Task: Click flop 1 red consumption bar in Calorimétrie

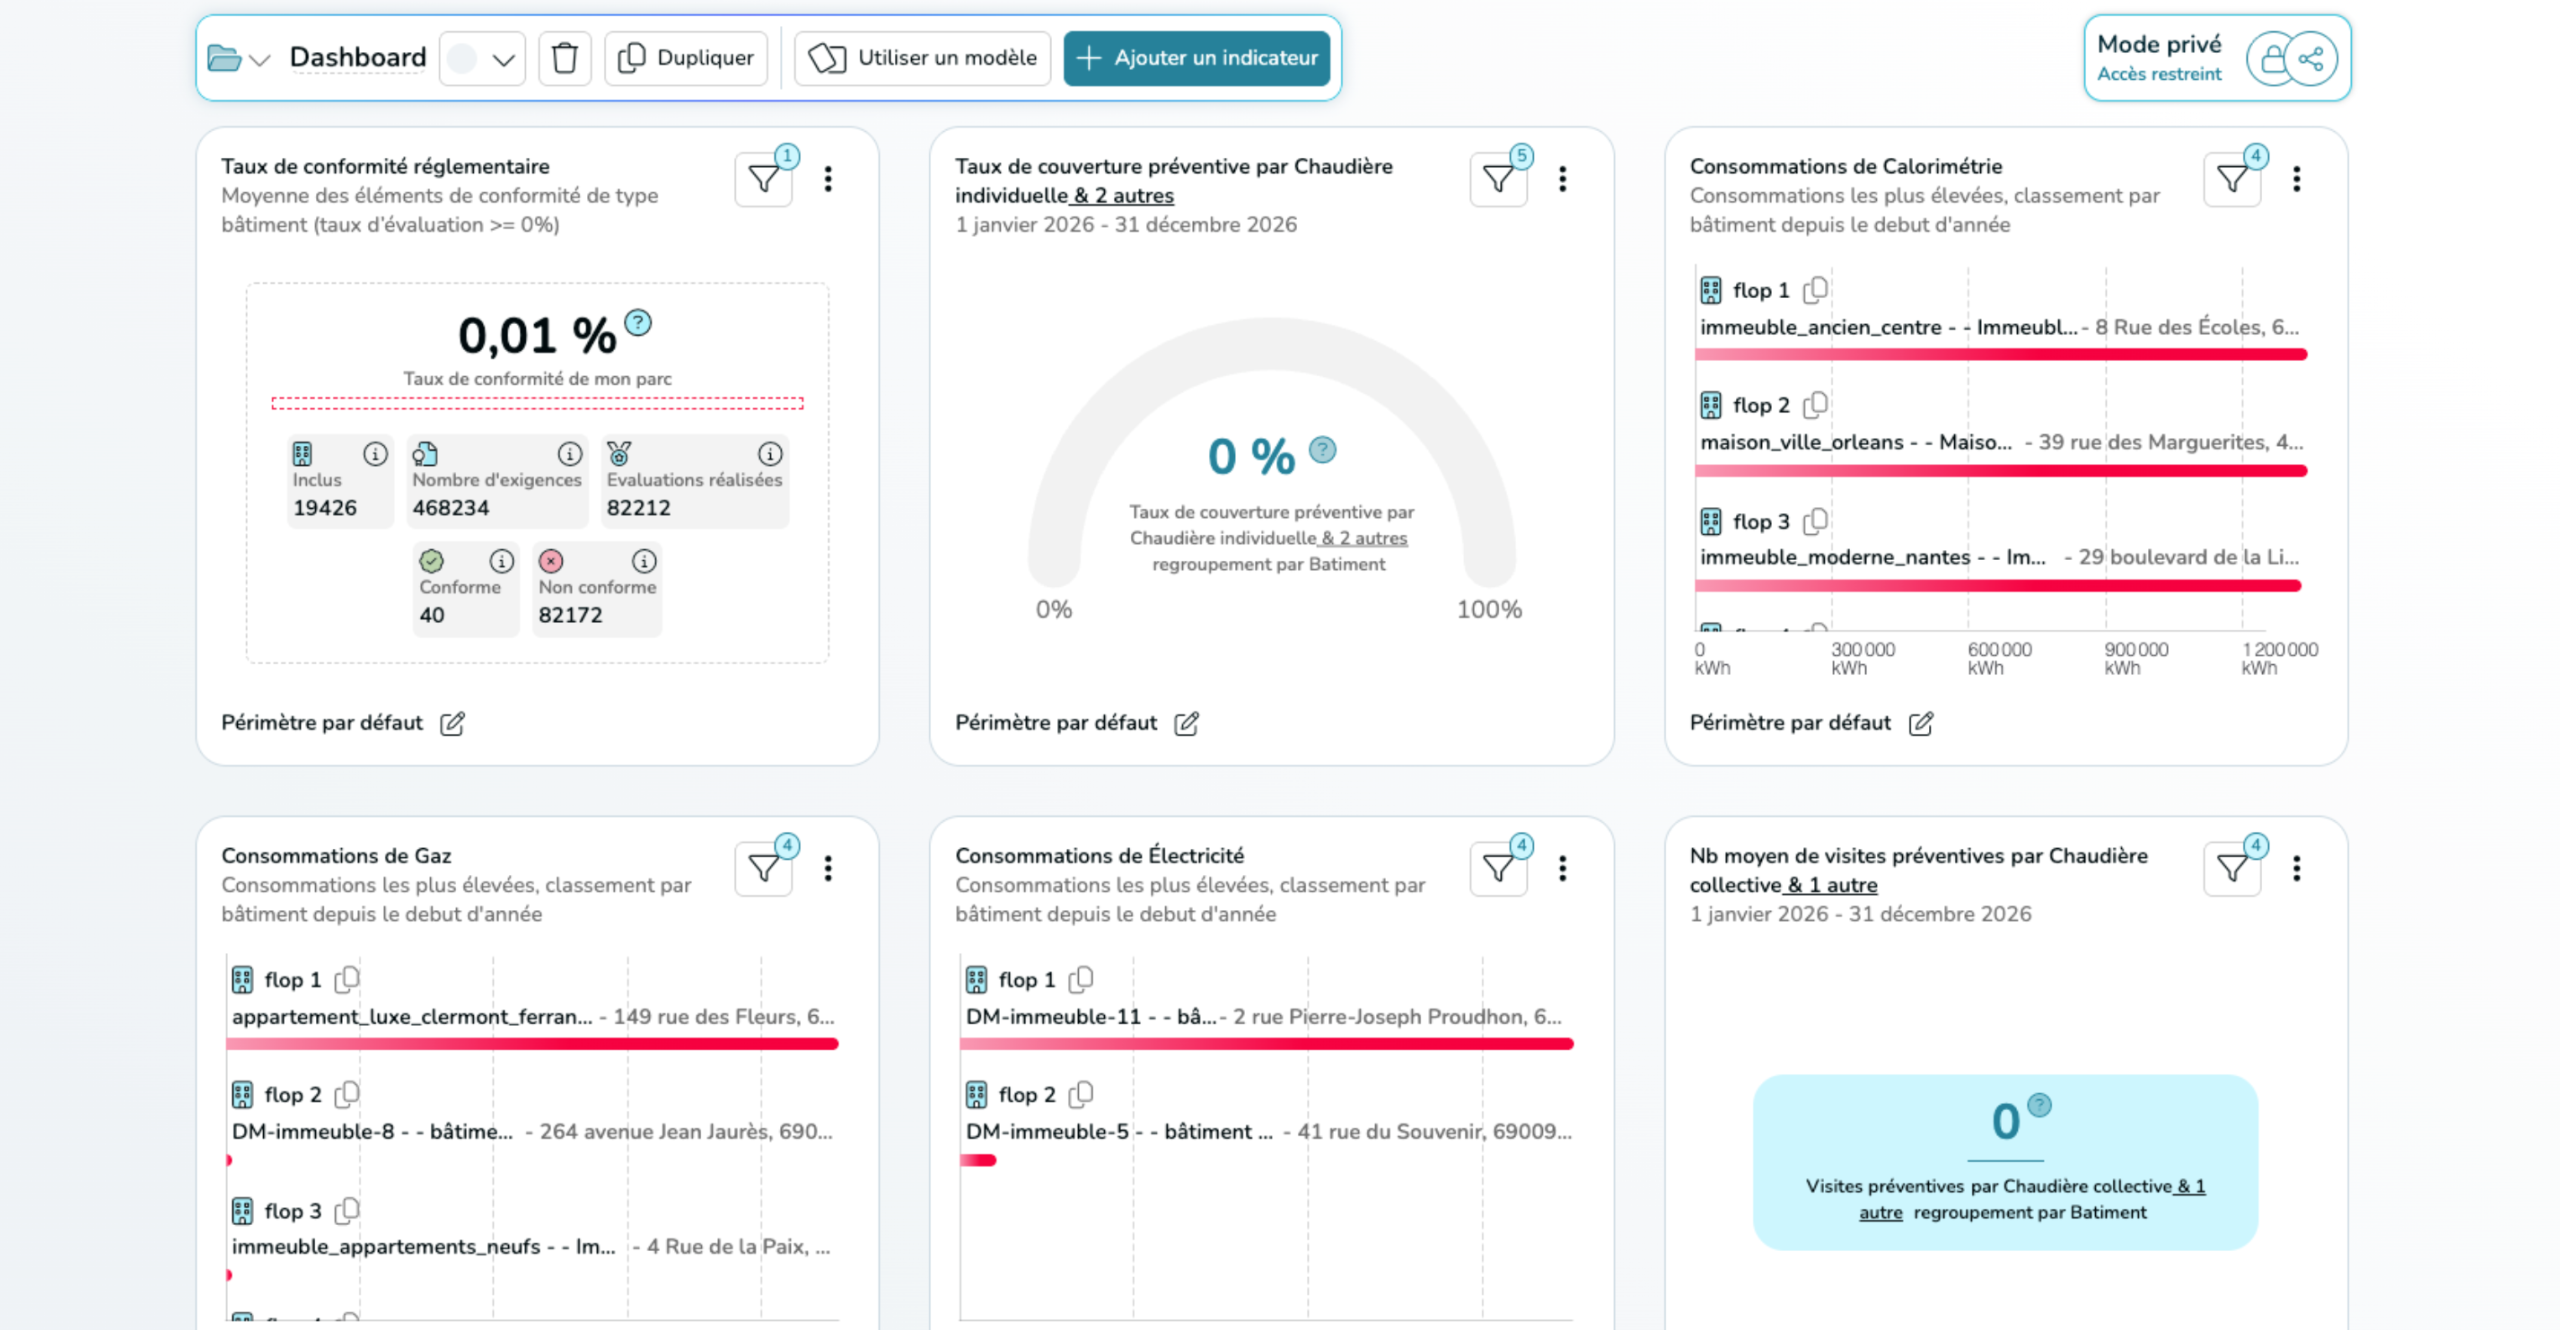Action: click(2001, 354)
